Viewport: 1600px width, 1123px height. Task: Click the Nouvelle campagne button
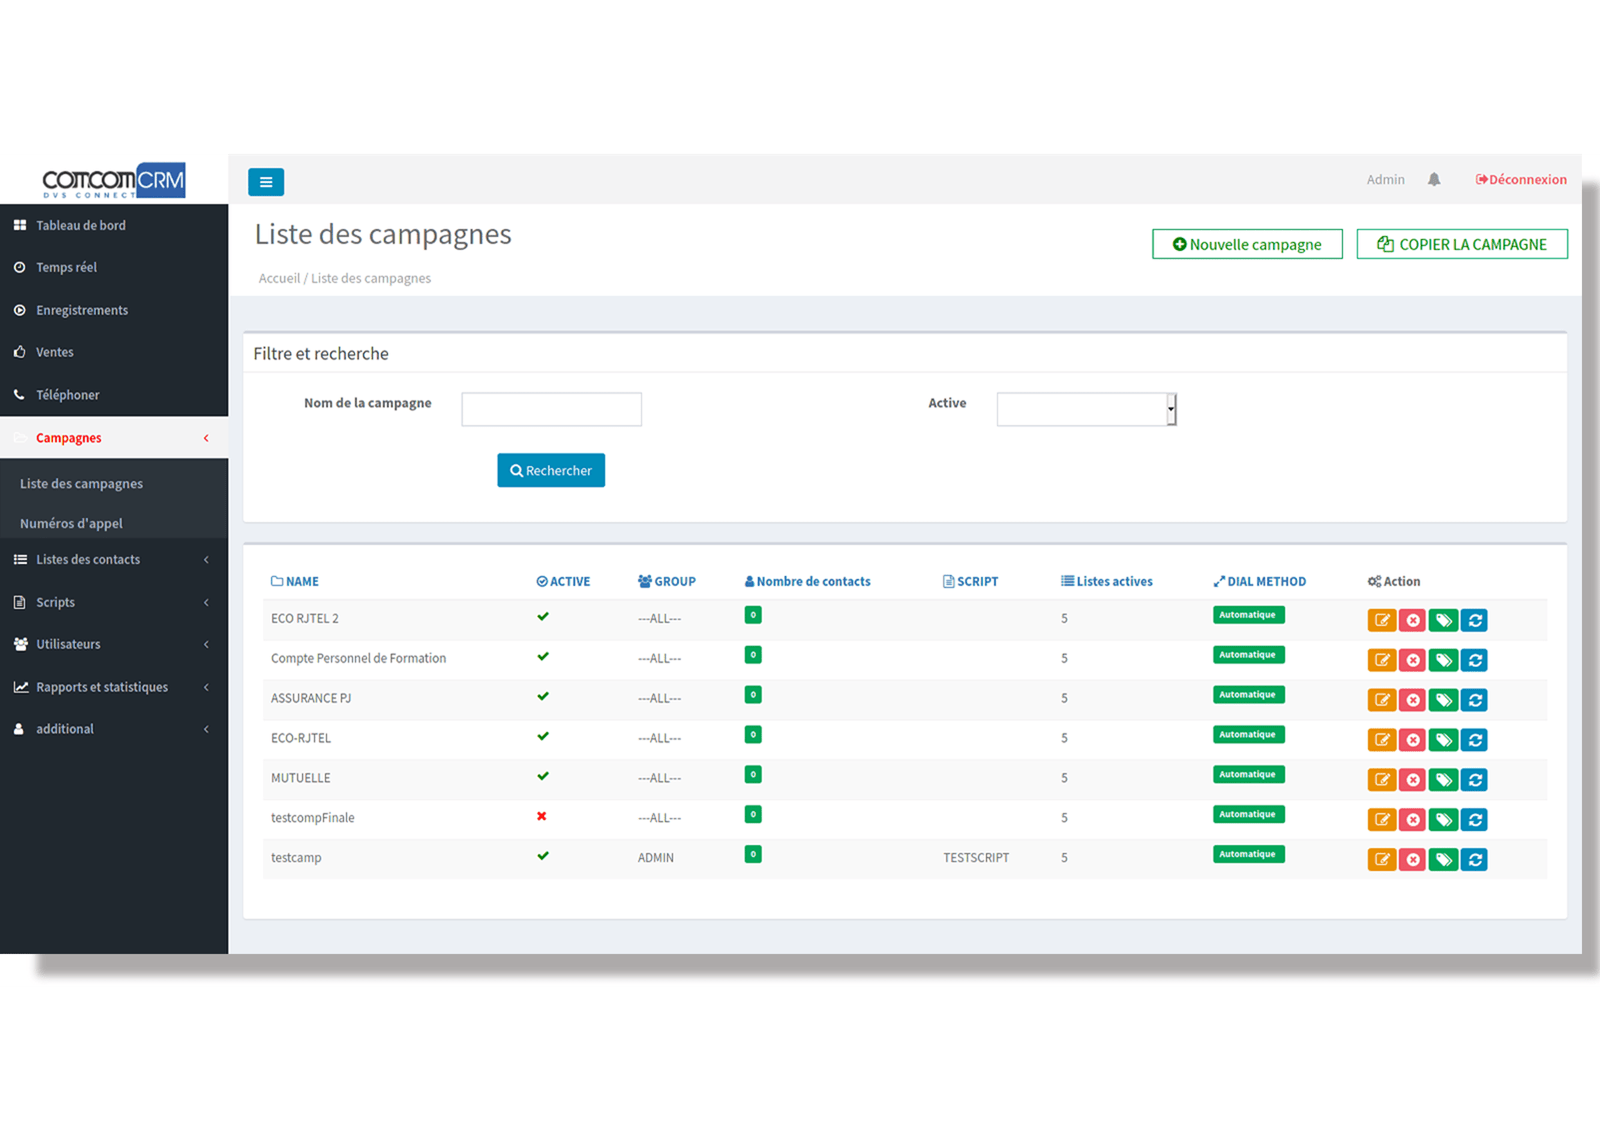(x=1247, y=244)
